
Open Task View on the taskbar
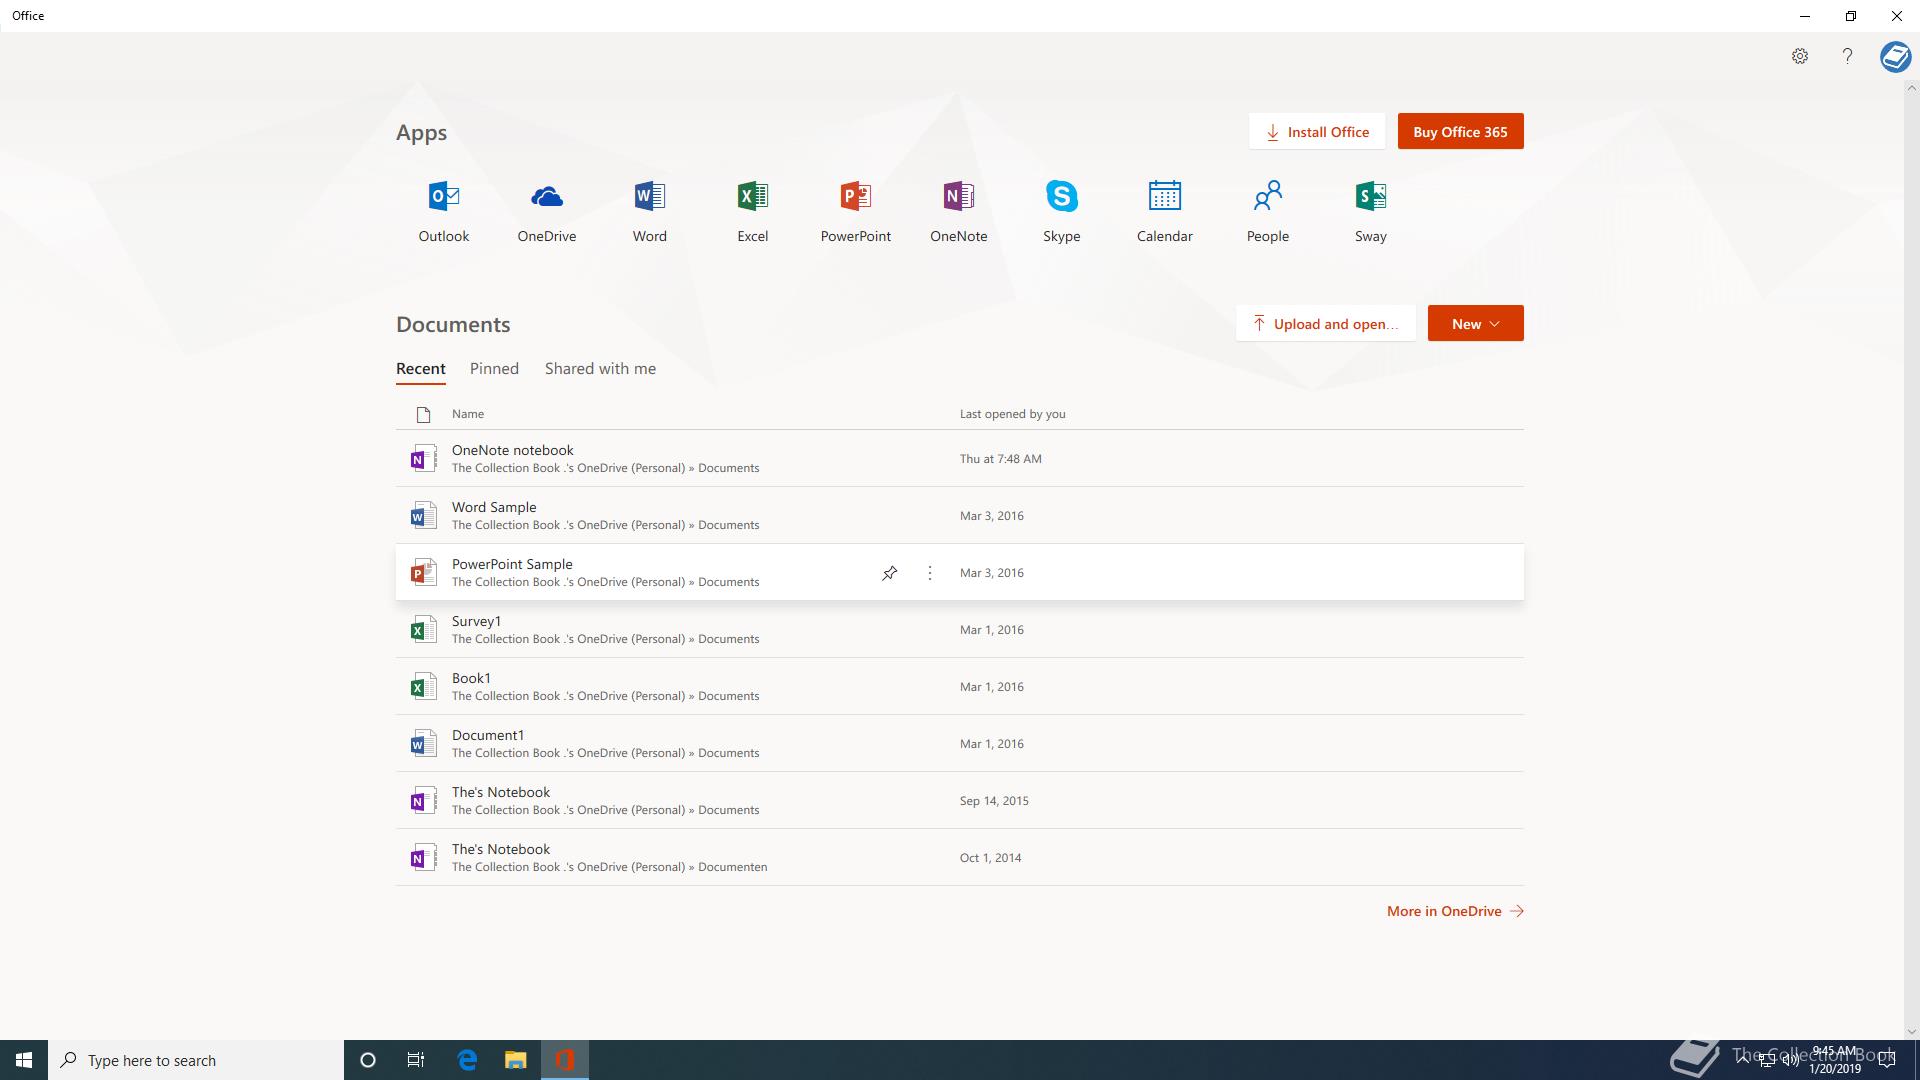point(416,1060)
